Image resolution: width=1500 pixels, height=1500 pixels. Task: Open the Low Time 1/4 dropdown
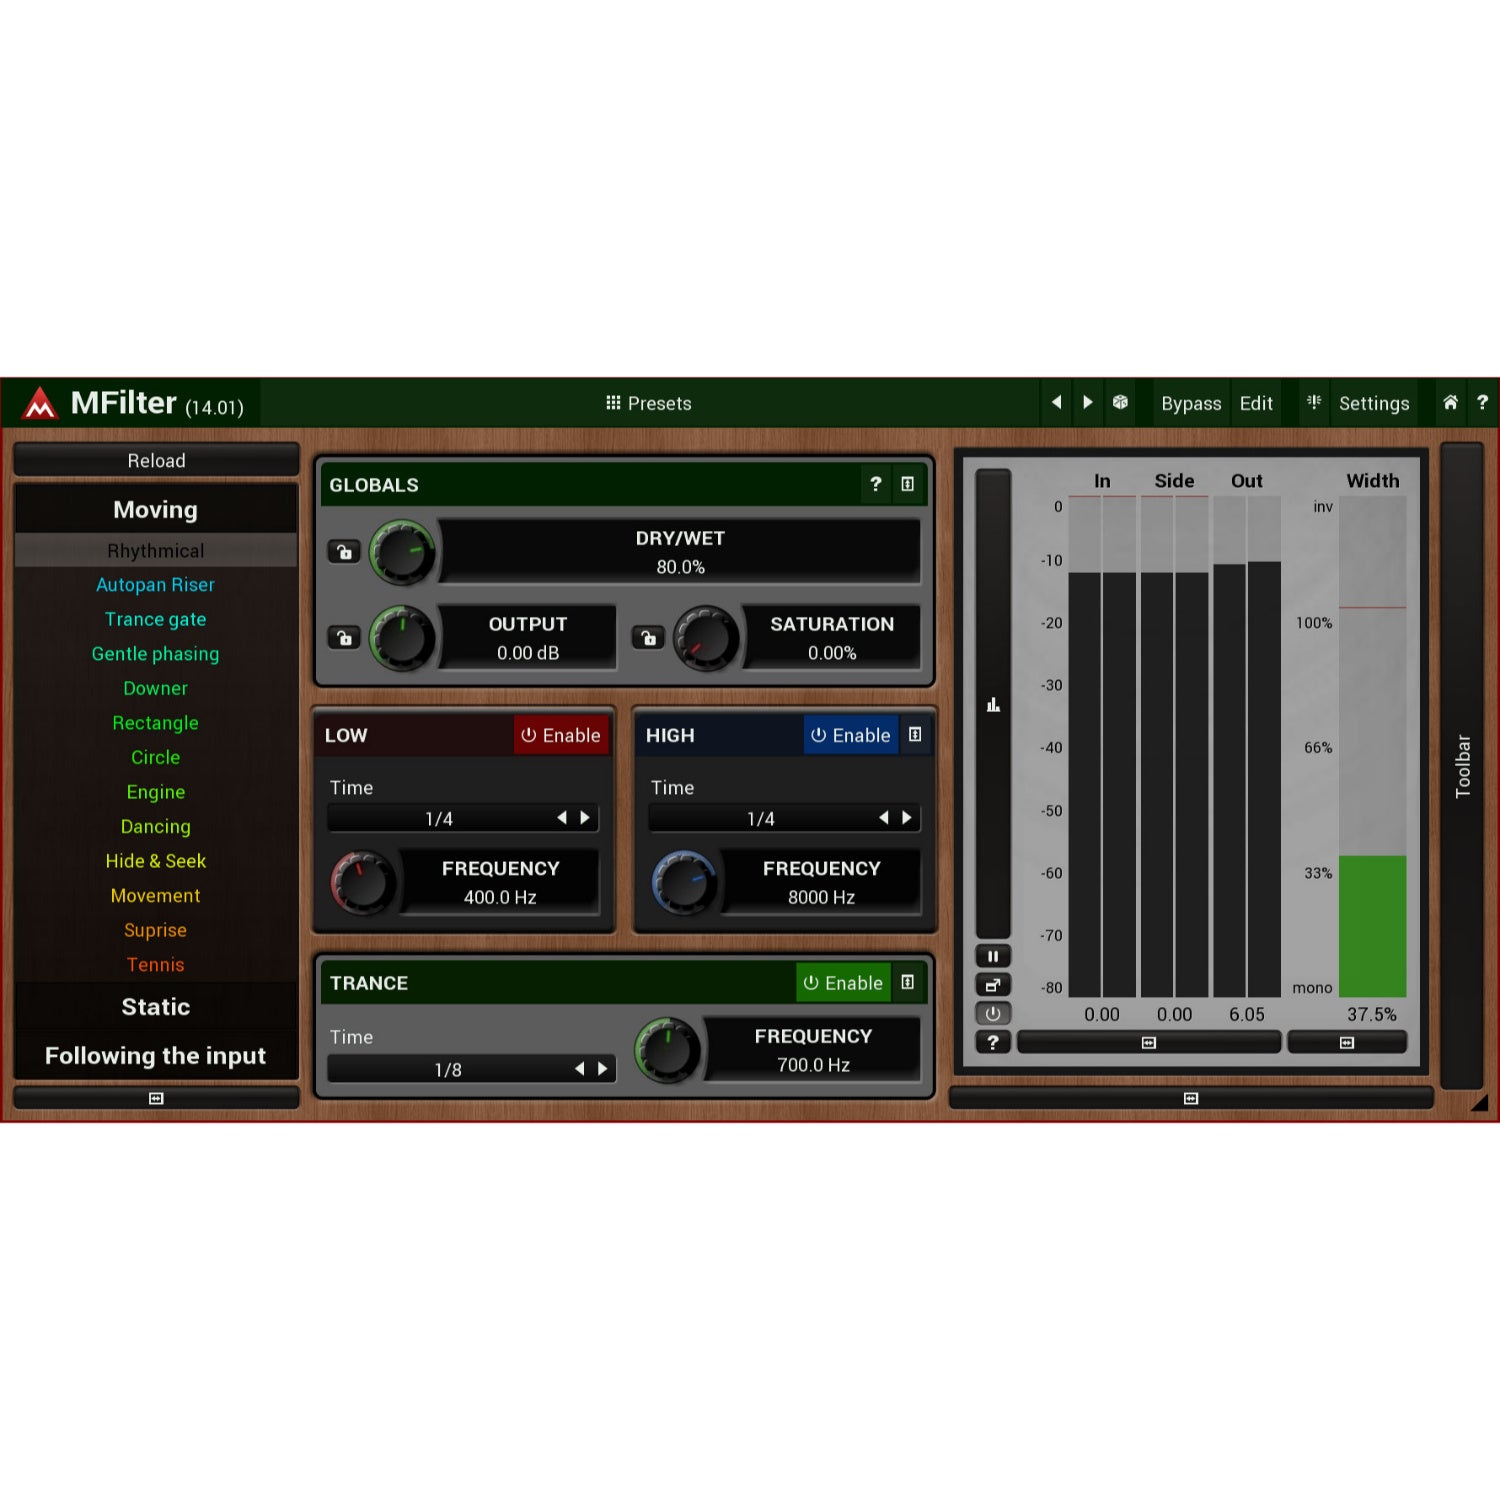[440, 819]
